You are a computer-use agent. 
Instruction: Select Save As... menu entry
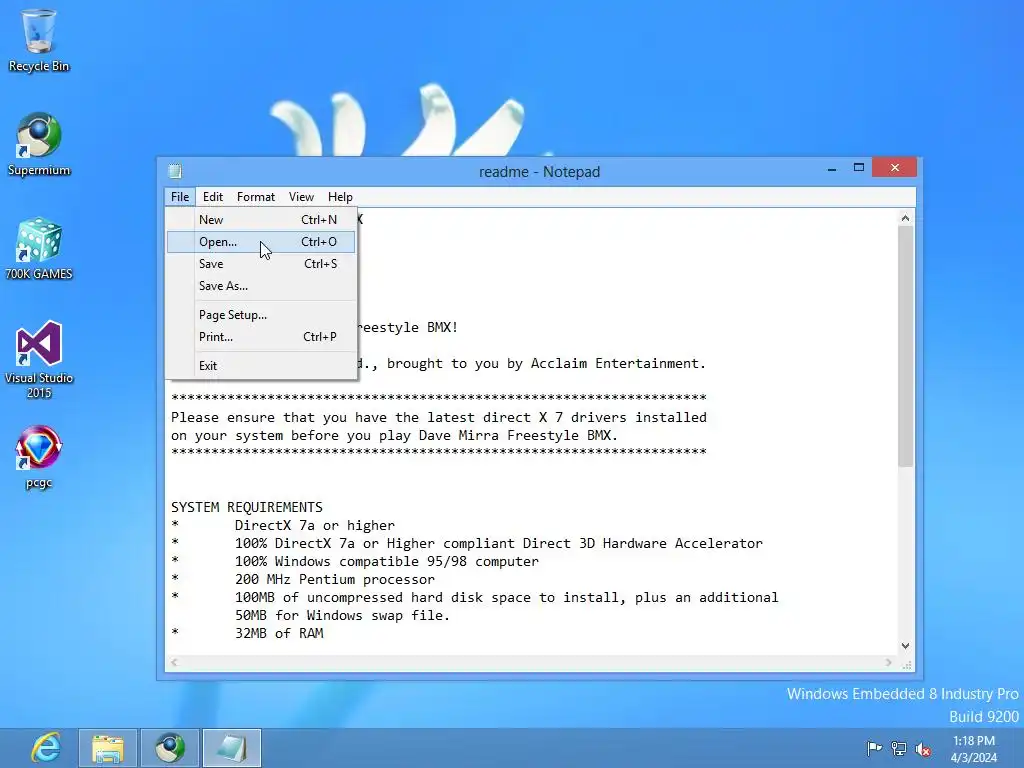tap(261, 286)
